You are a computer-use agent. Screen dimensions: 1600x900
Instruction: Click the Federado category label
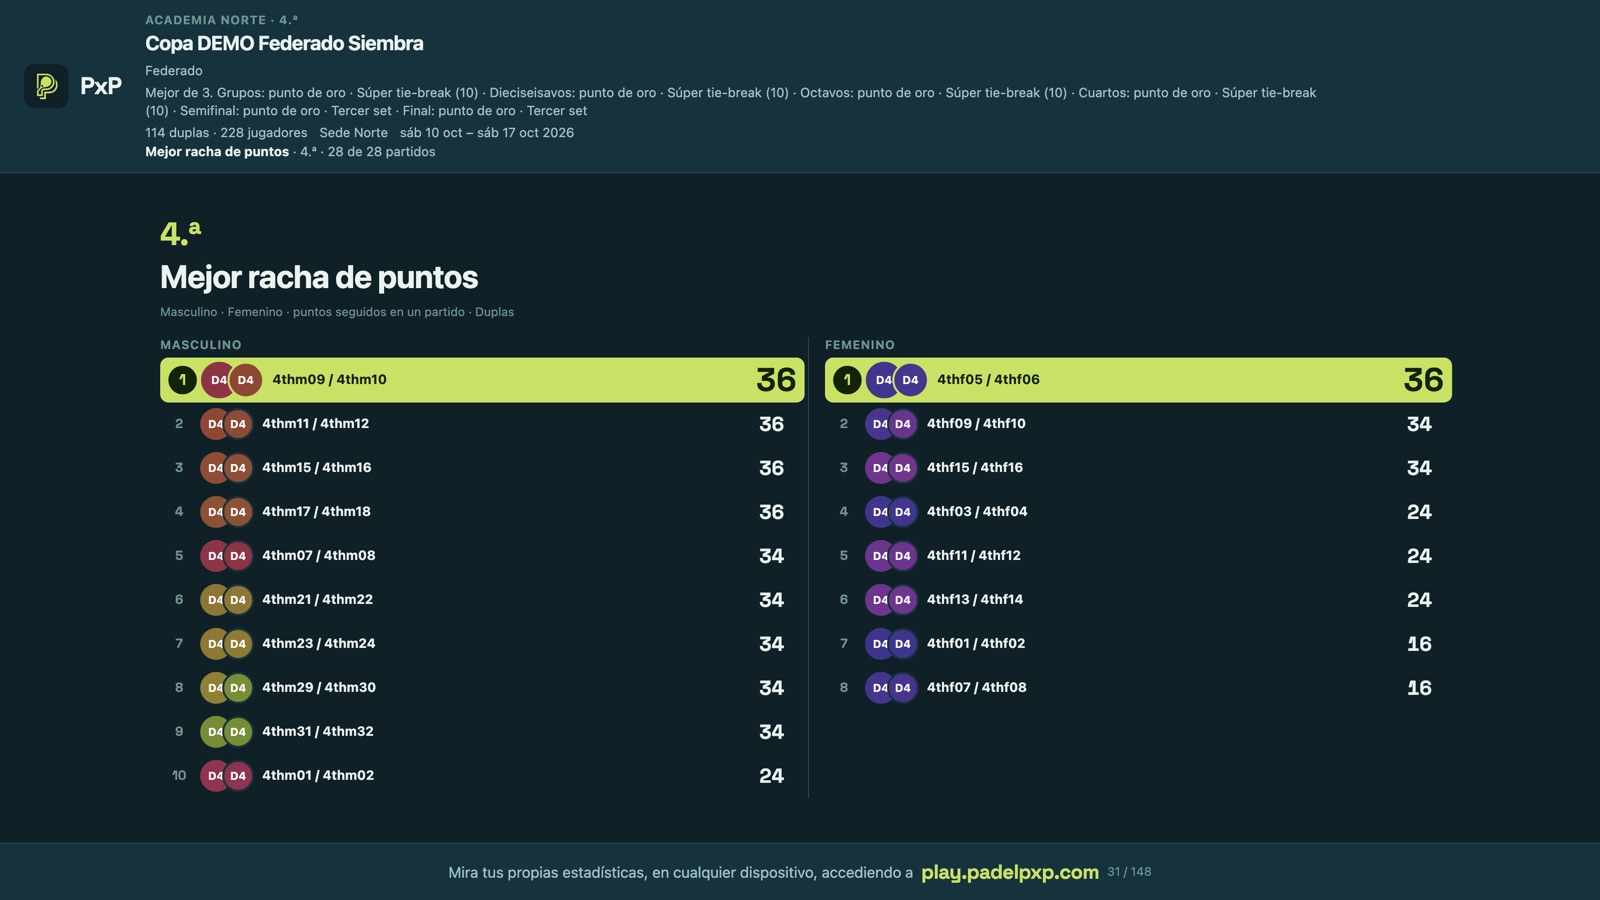(174, 71)
